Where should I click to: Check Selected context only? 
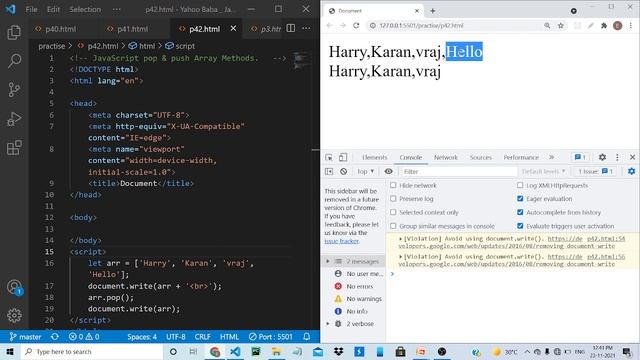point(393,212)
